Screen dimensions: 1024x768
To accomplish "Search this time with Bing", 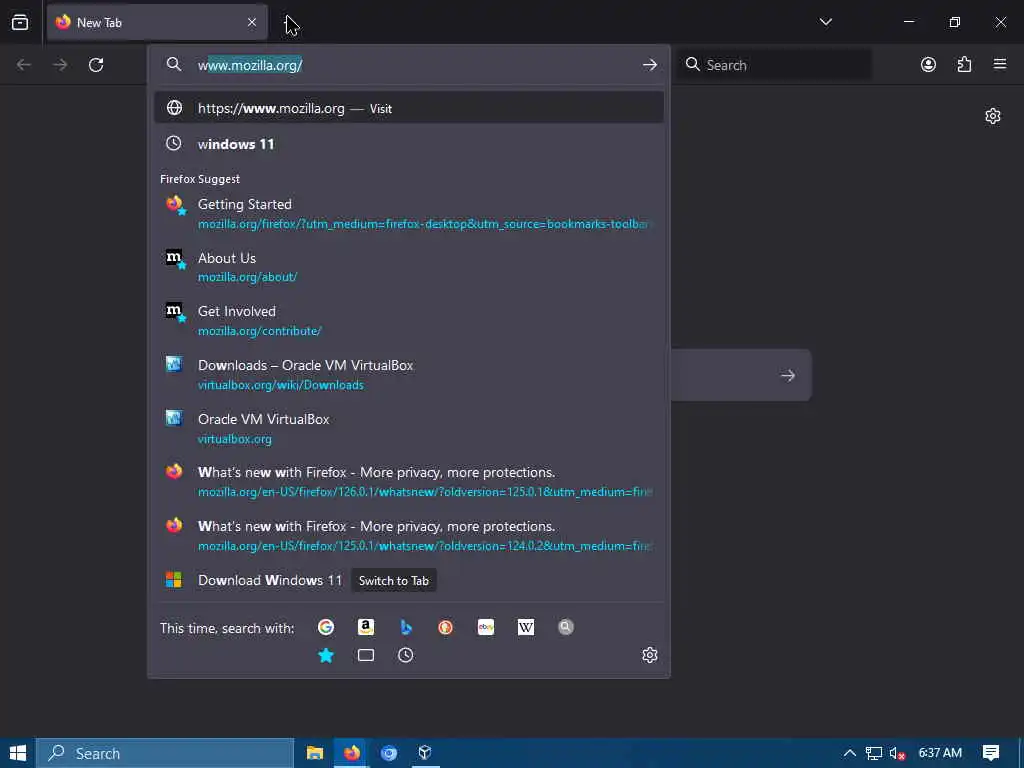I will tap(406, 628).
